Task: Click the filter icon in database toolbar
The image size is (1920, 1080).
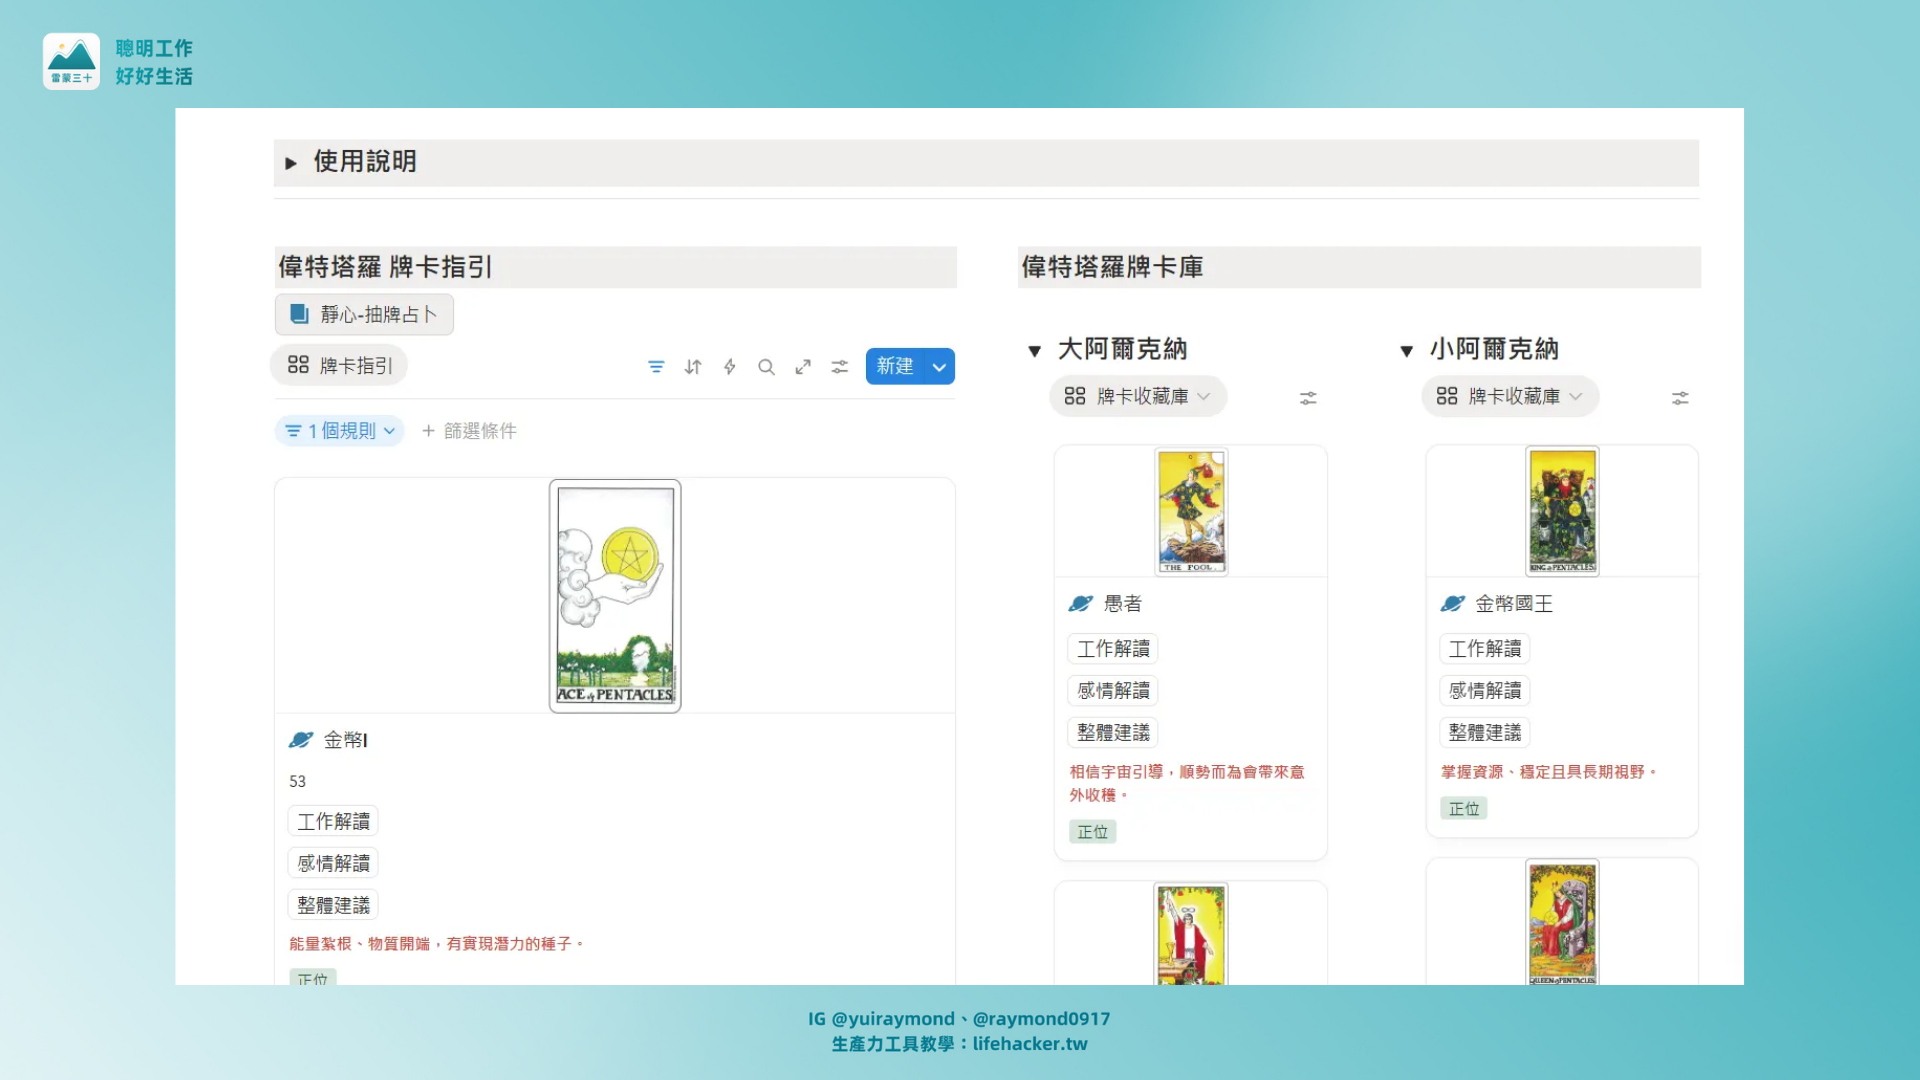Action: click(656, 367)
